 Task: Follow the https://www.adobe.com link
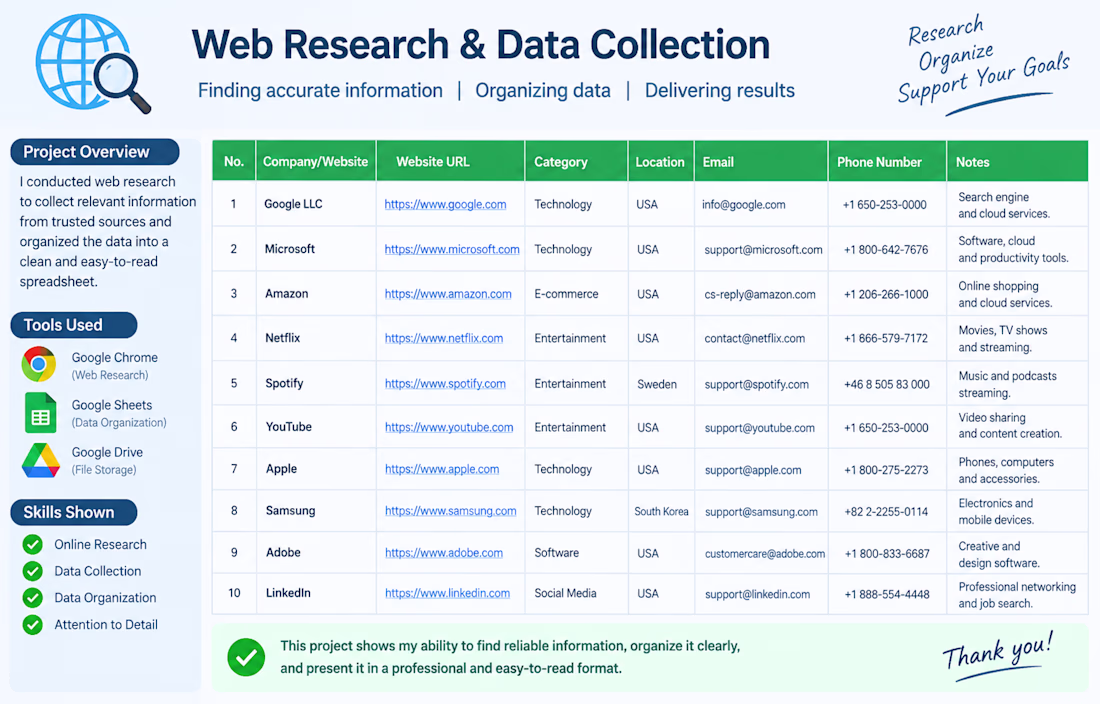443,553
